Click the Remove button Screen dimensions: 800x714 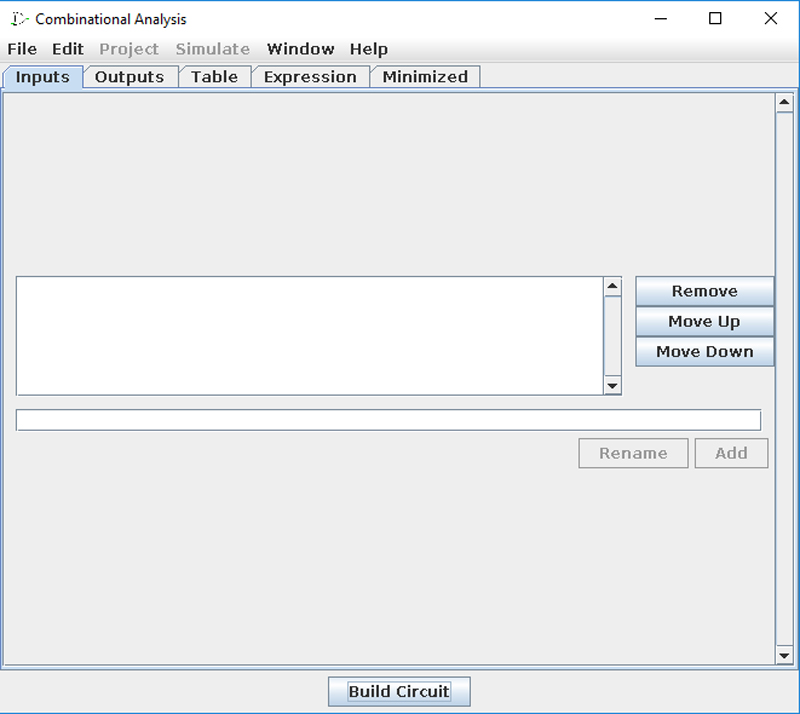pos(705,291)
